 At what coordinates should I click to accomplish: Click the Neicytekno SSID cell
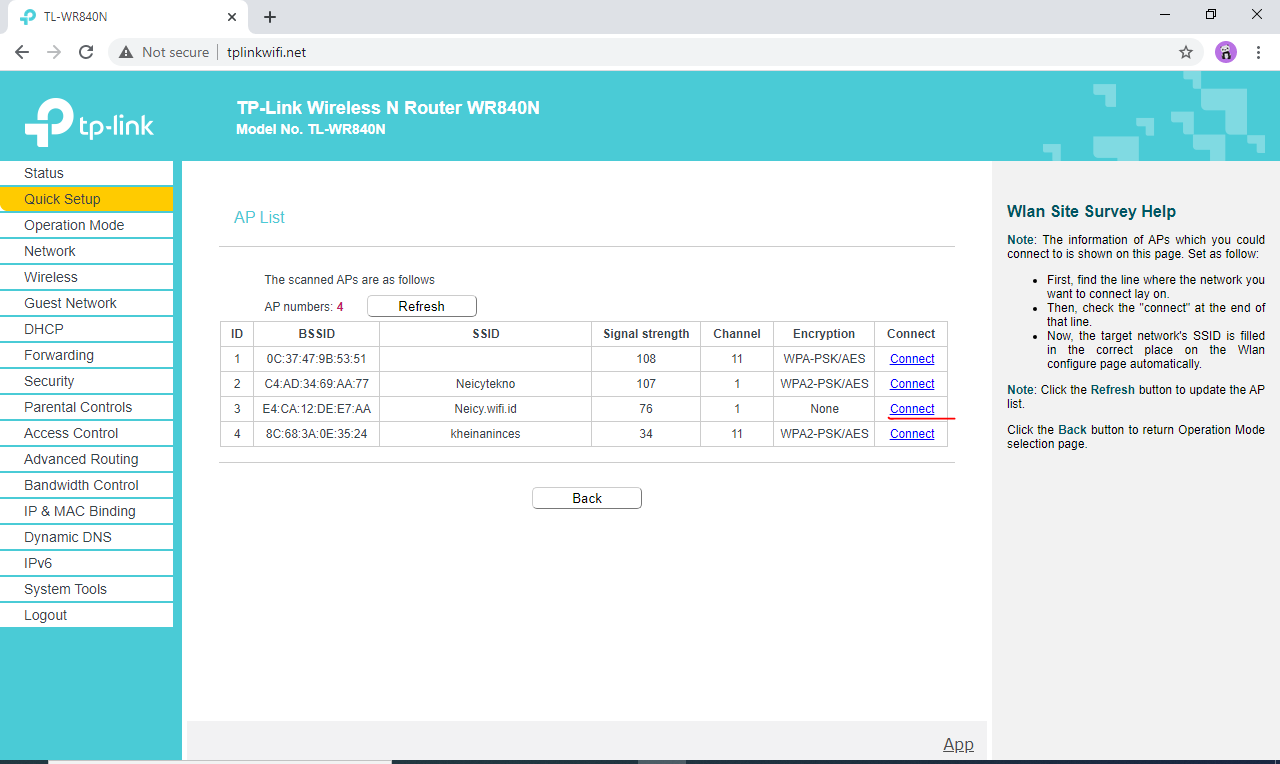pyautogui.click(x=486, y=384)
